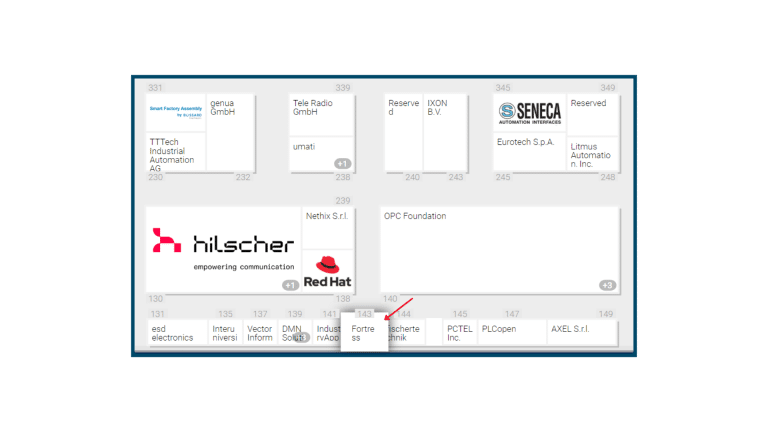Image resolution: width=768 pixels, height=432 pixels.
Task: Select the Vector Inform booth
Action: [260, 333]
